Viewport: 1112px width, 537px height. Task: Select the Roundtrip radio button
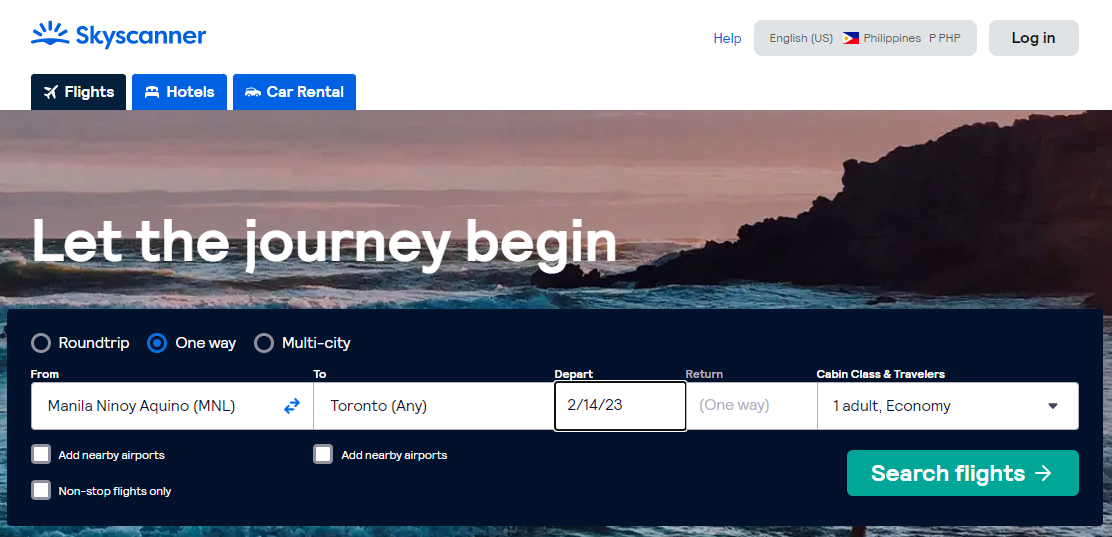pyautogui.click(x=41, y=343)
